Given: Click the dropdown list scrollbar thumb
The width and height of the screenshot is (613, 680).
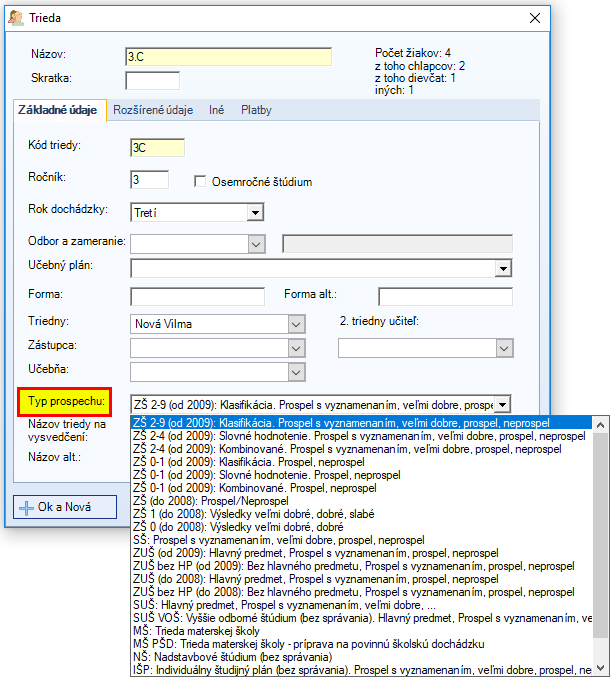Looking at the screenshot, I should pyautogui.click(x=600, y=535).
